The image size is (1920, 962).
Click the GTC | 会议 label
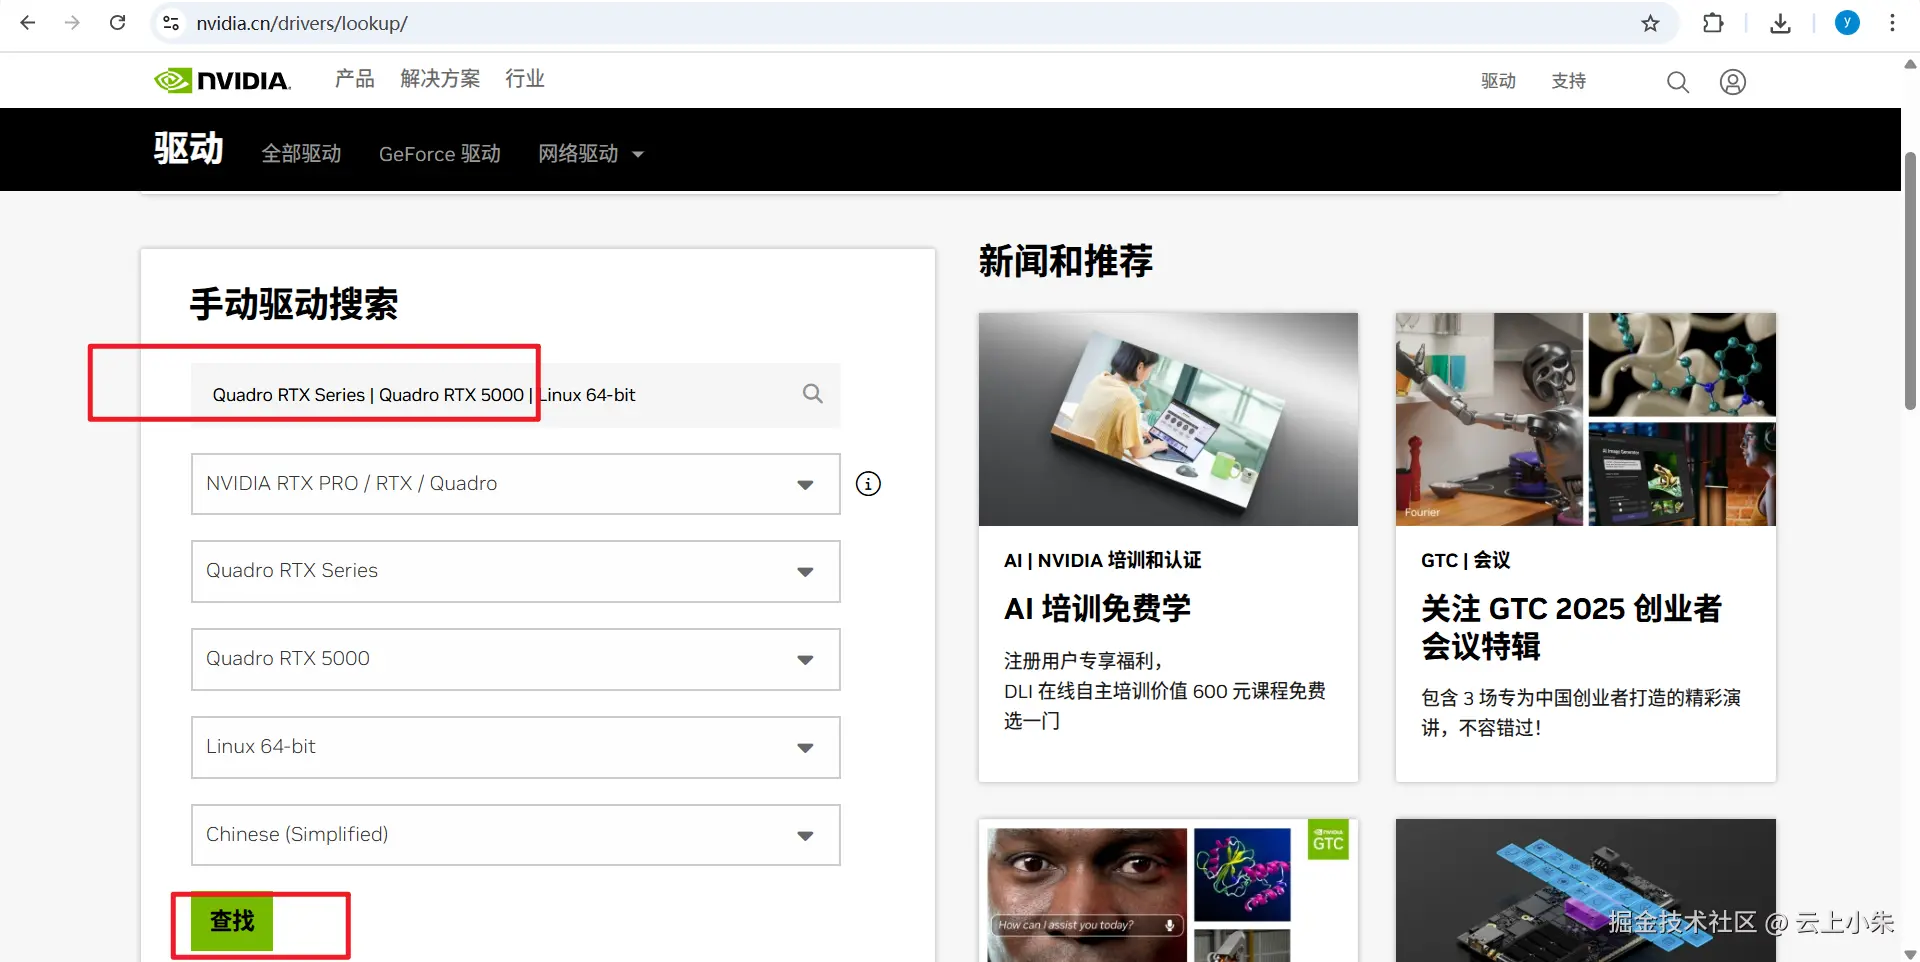(1465, 560)
